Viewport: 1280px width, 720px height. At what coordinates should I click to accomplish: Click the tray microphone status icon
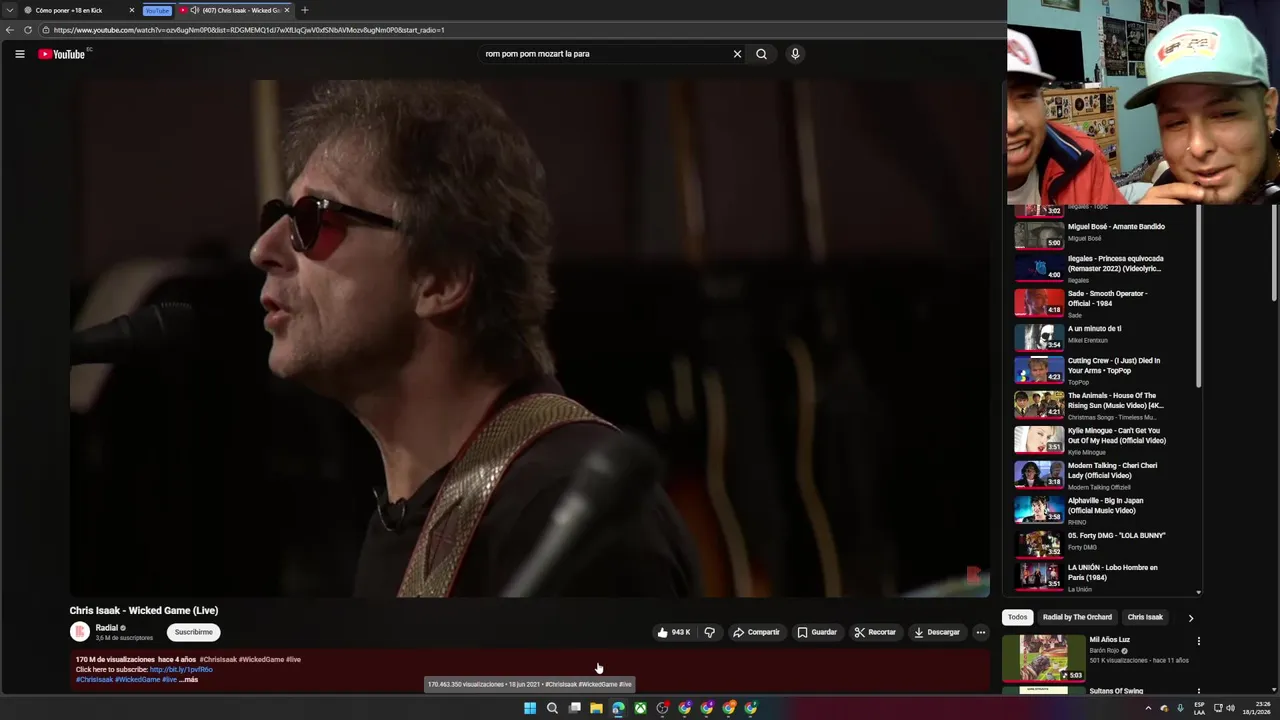pos(1180,708)
